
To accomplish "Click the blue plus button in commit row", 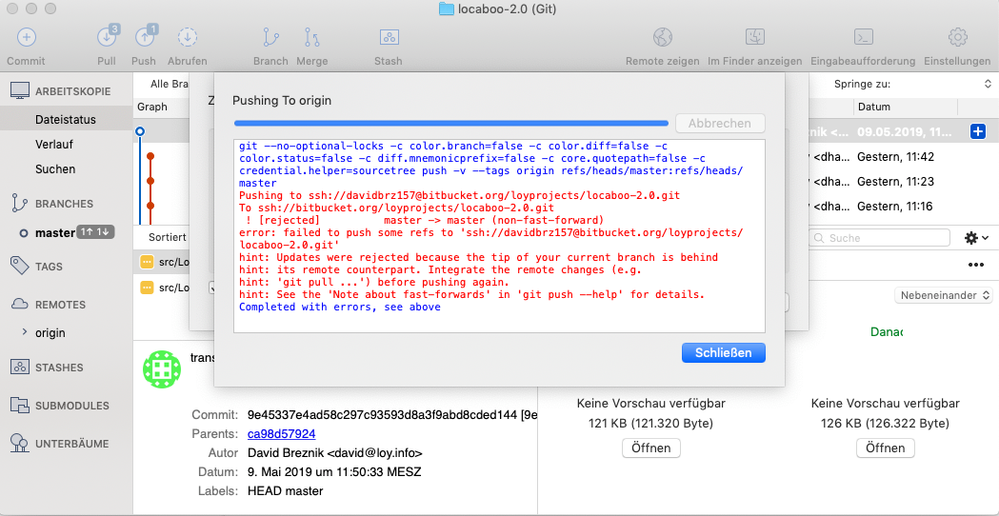I will [x=978, y=131].
